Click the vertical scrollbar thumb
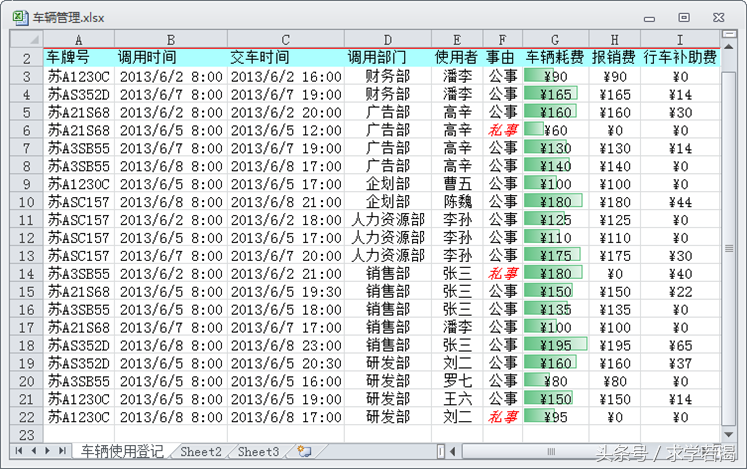The width and height of the screenshot is (747, 469). [729, 248]
